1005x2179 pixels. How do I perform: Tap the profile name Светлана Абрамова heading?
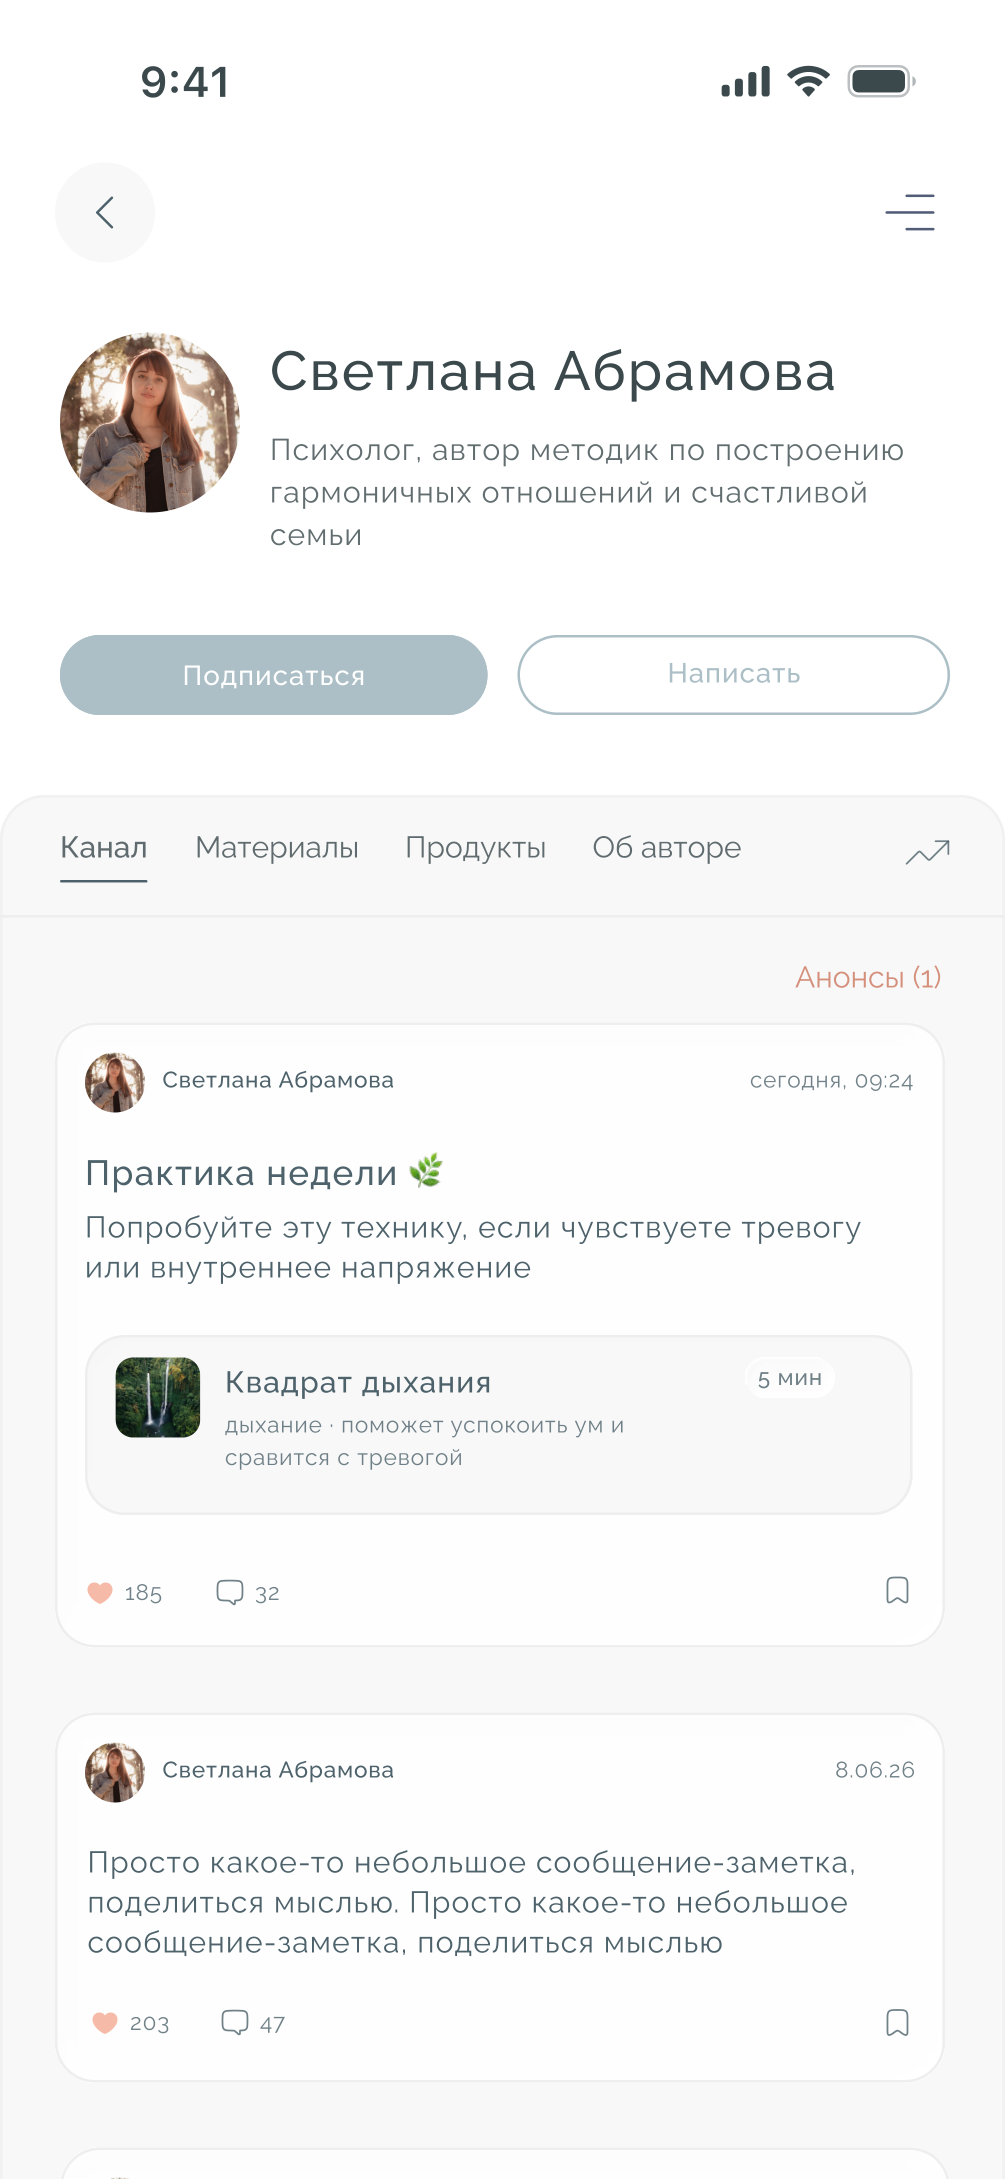click(x=553, y=372)
